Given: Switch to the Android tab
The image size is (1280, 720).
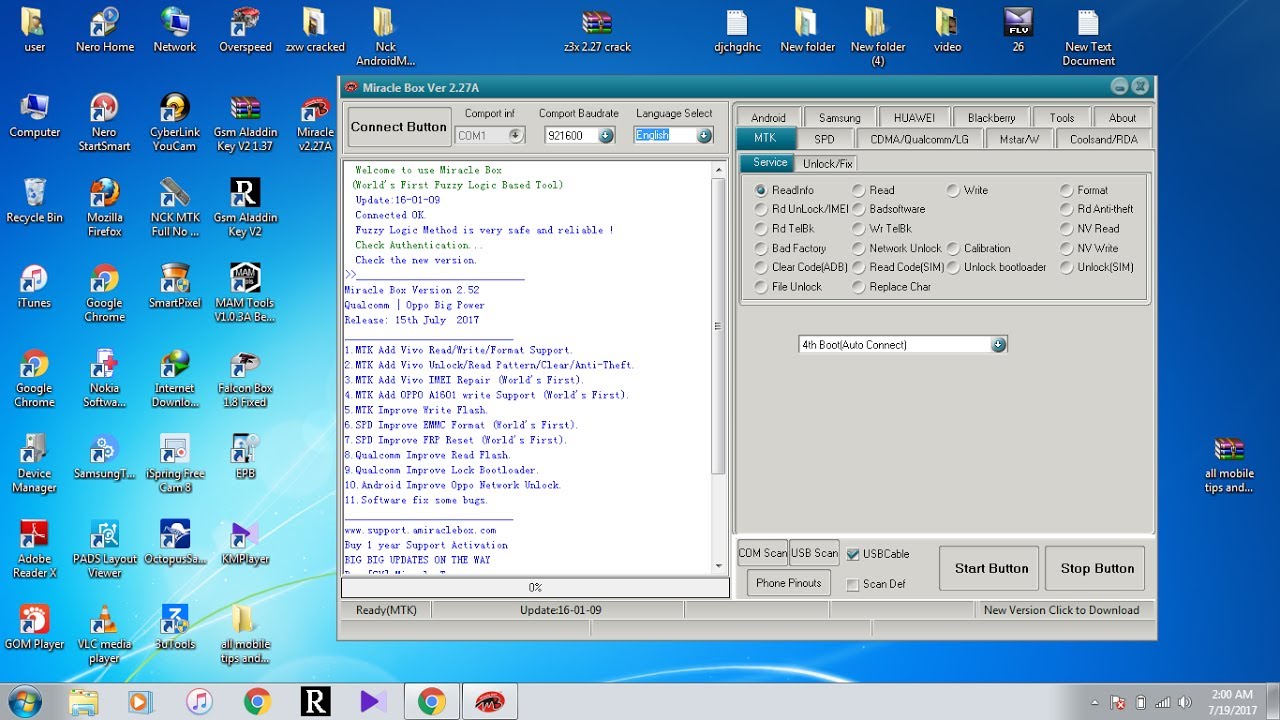Looking at the screenshot, I should [768, 117].
